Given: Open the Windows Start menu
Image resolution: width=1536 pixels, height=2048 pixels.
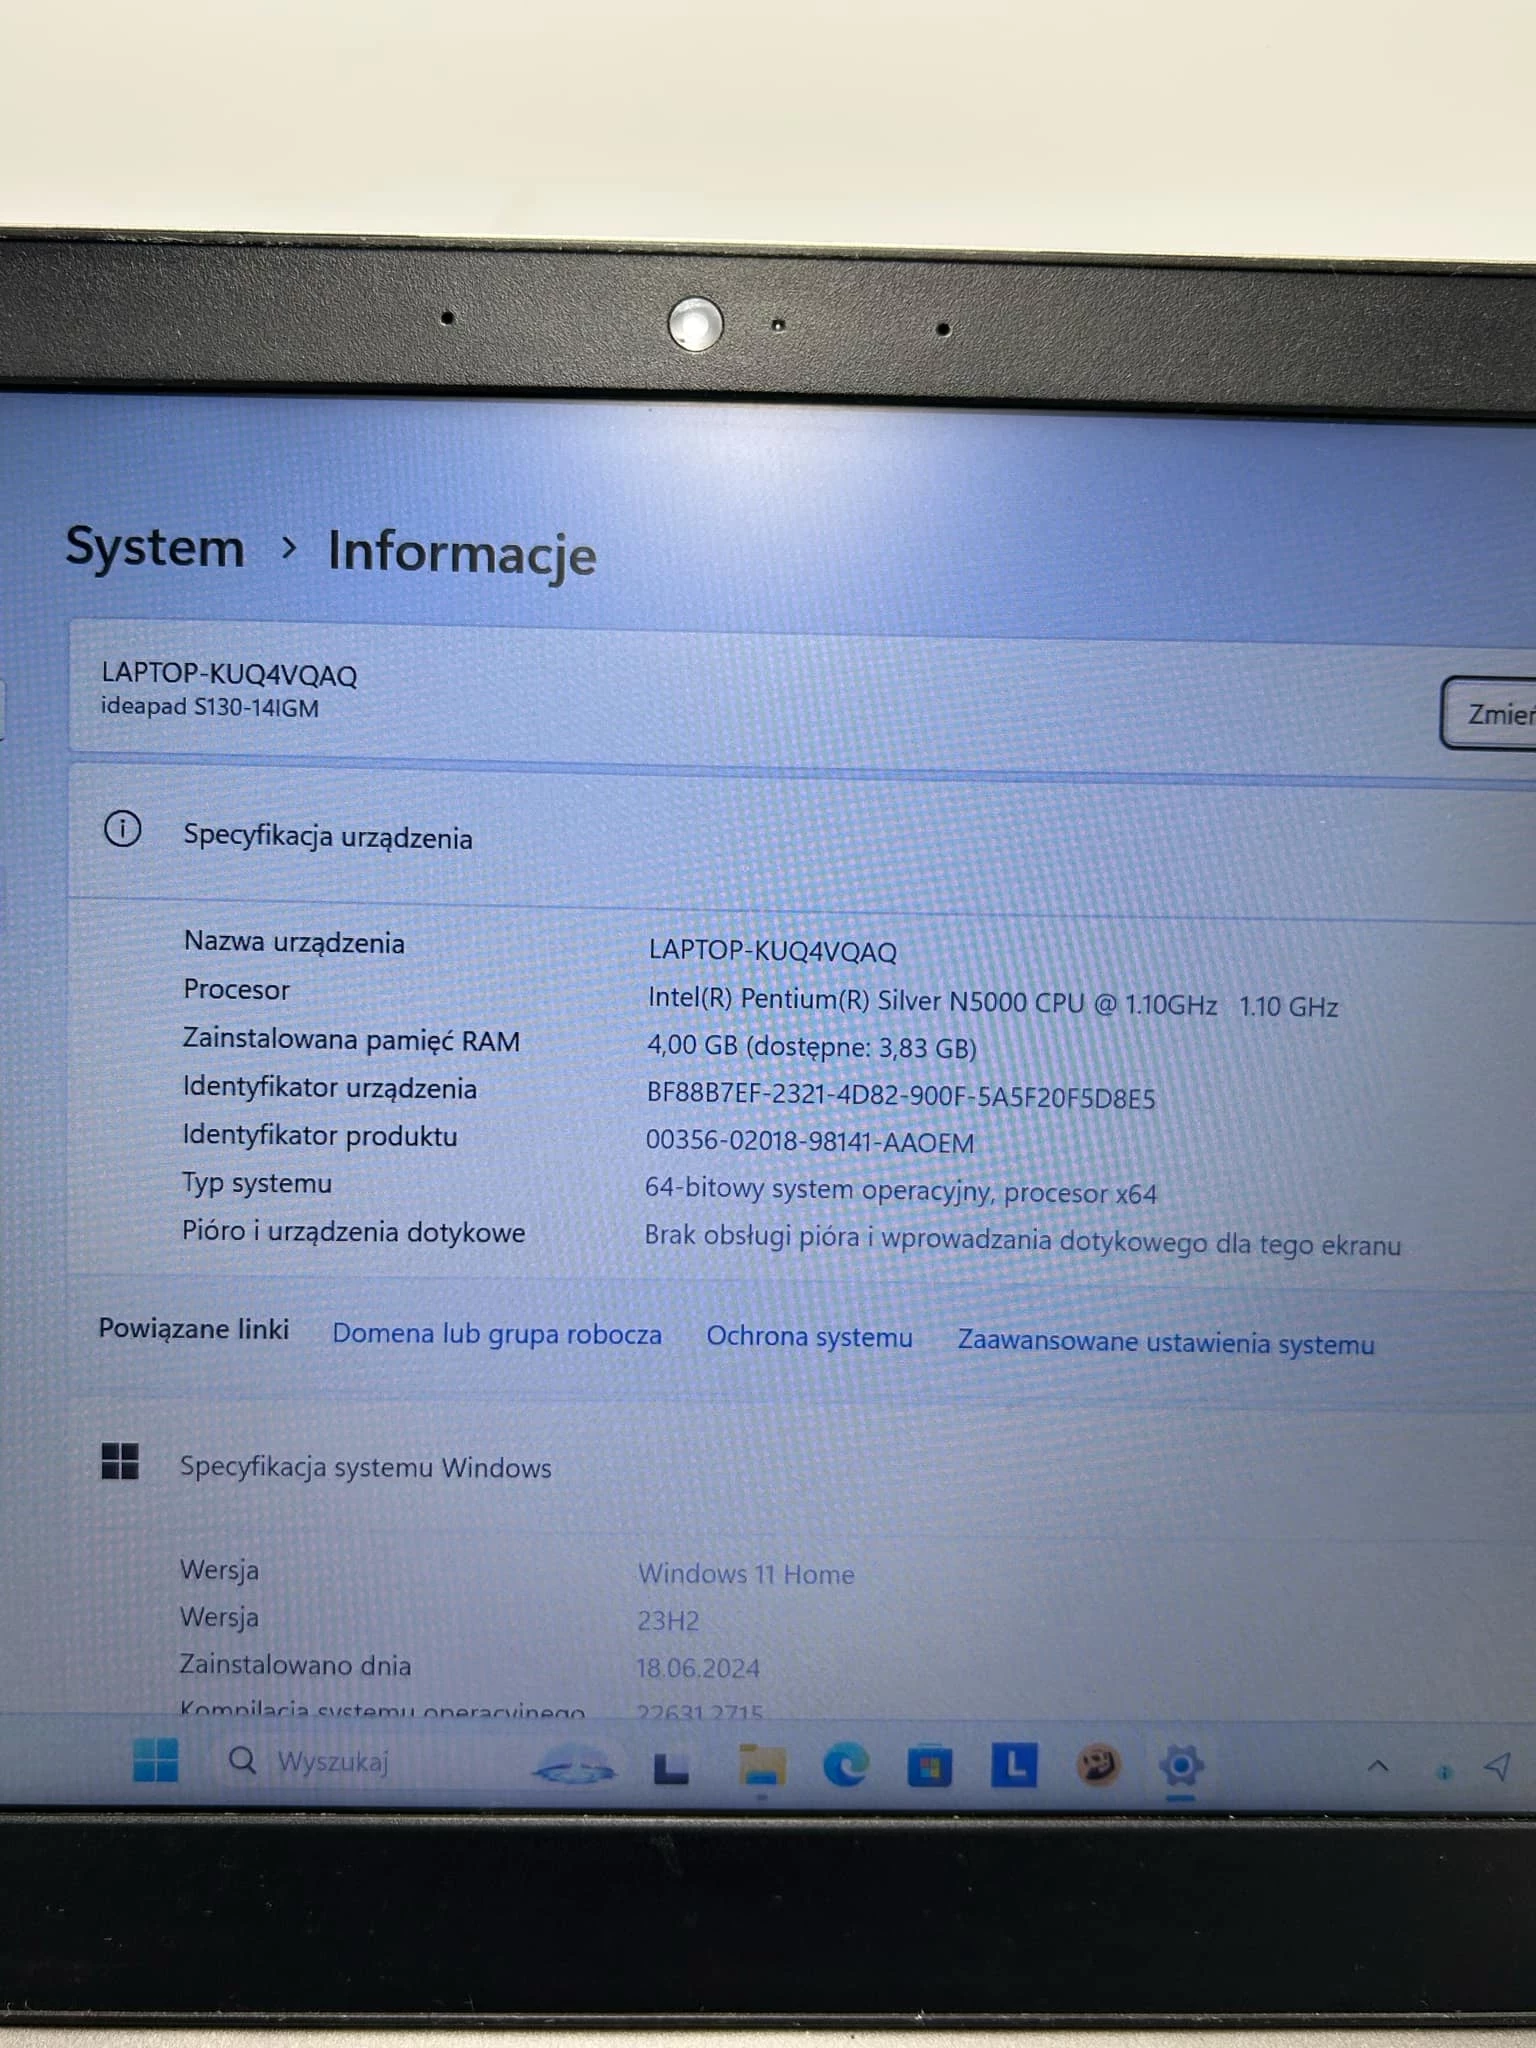Looking at the screenshot, I should (155, 1760).
